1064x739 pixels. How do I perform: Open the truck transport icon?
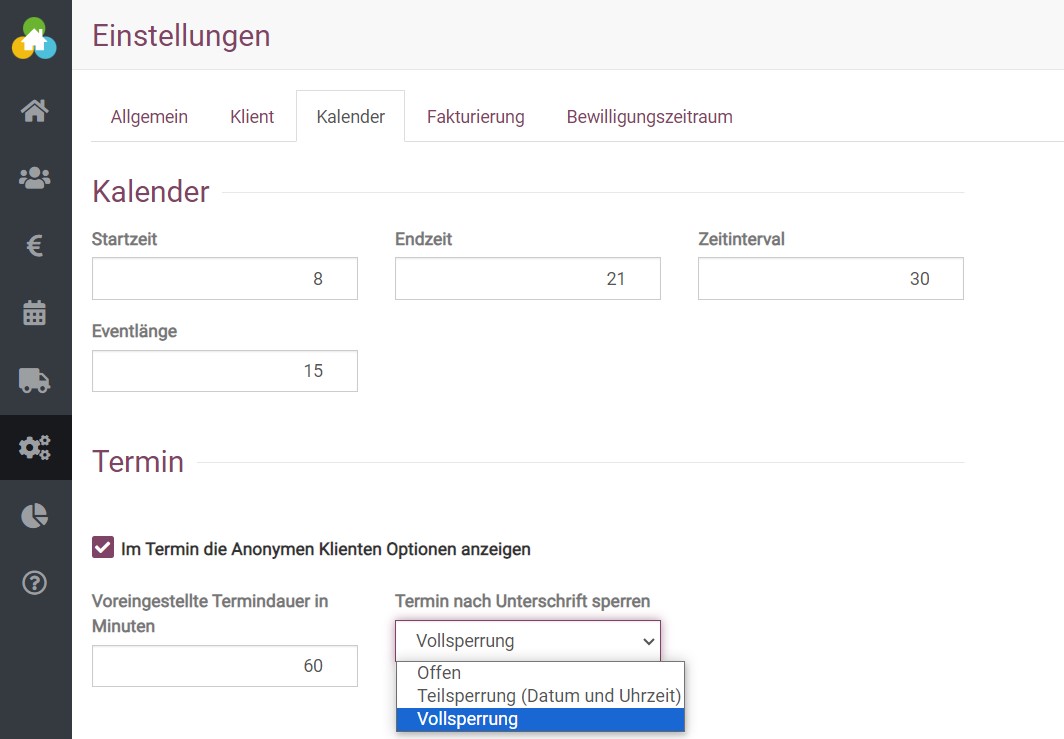[x=35, y=380]
